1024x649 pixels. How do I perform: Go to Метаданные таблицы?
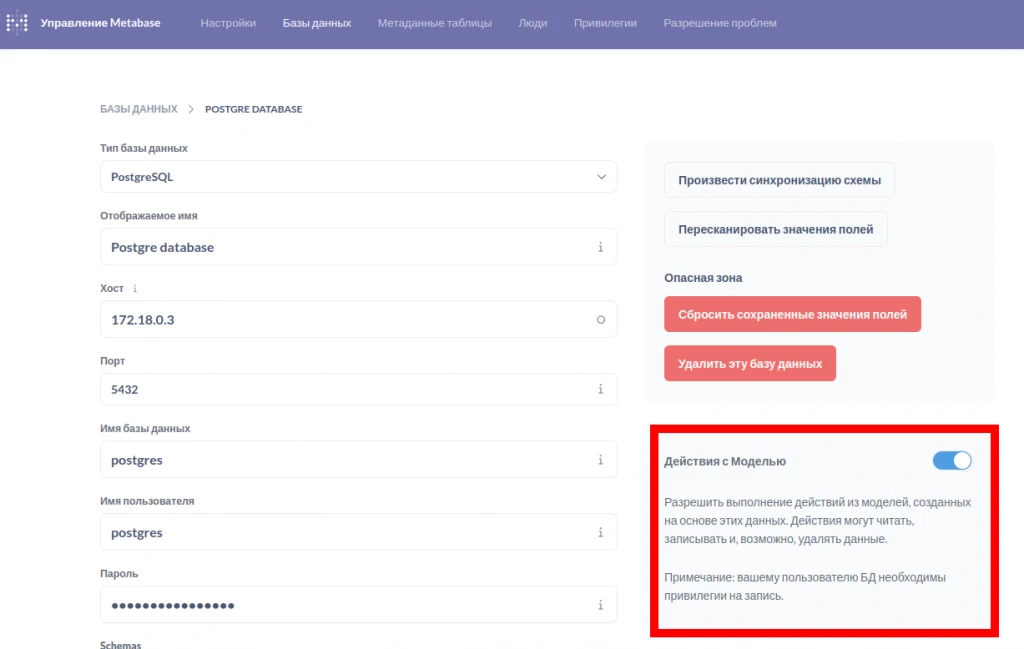(x=434, y=23)
